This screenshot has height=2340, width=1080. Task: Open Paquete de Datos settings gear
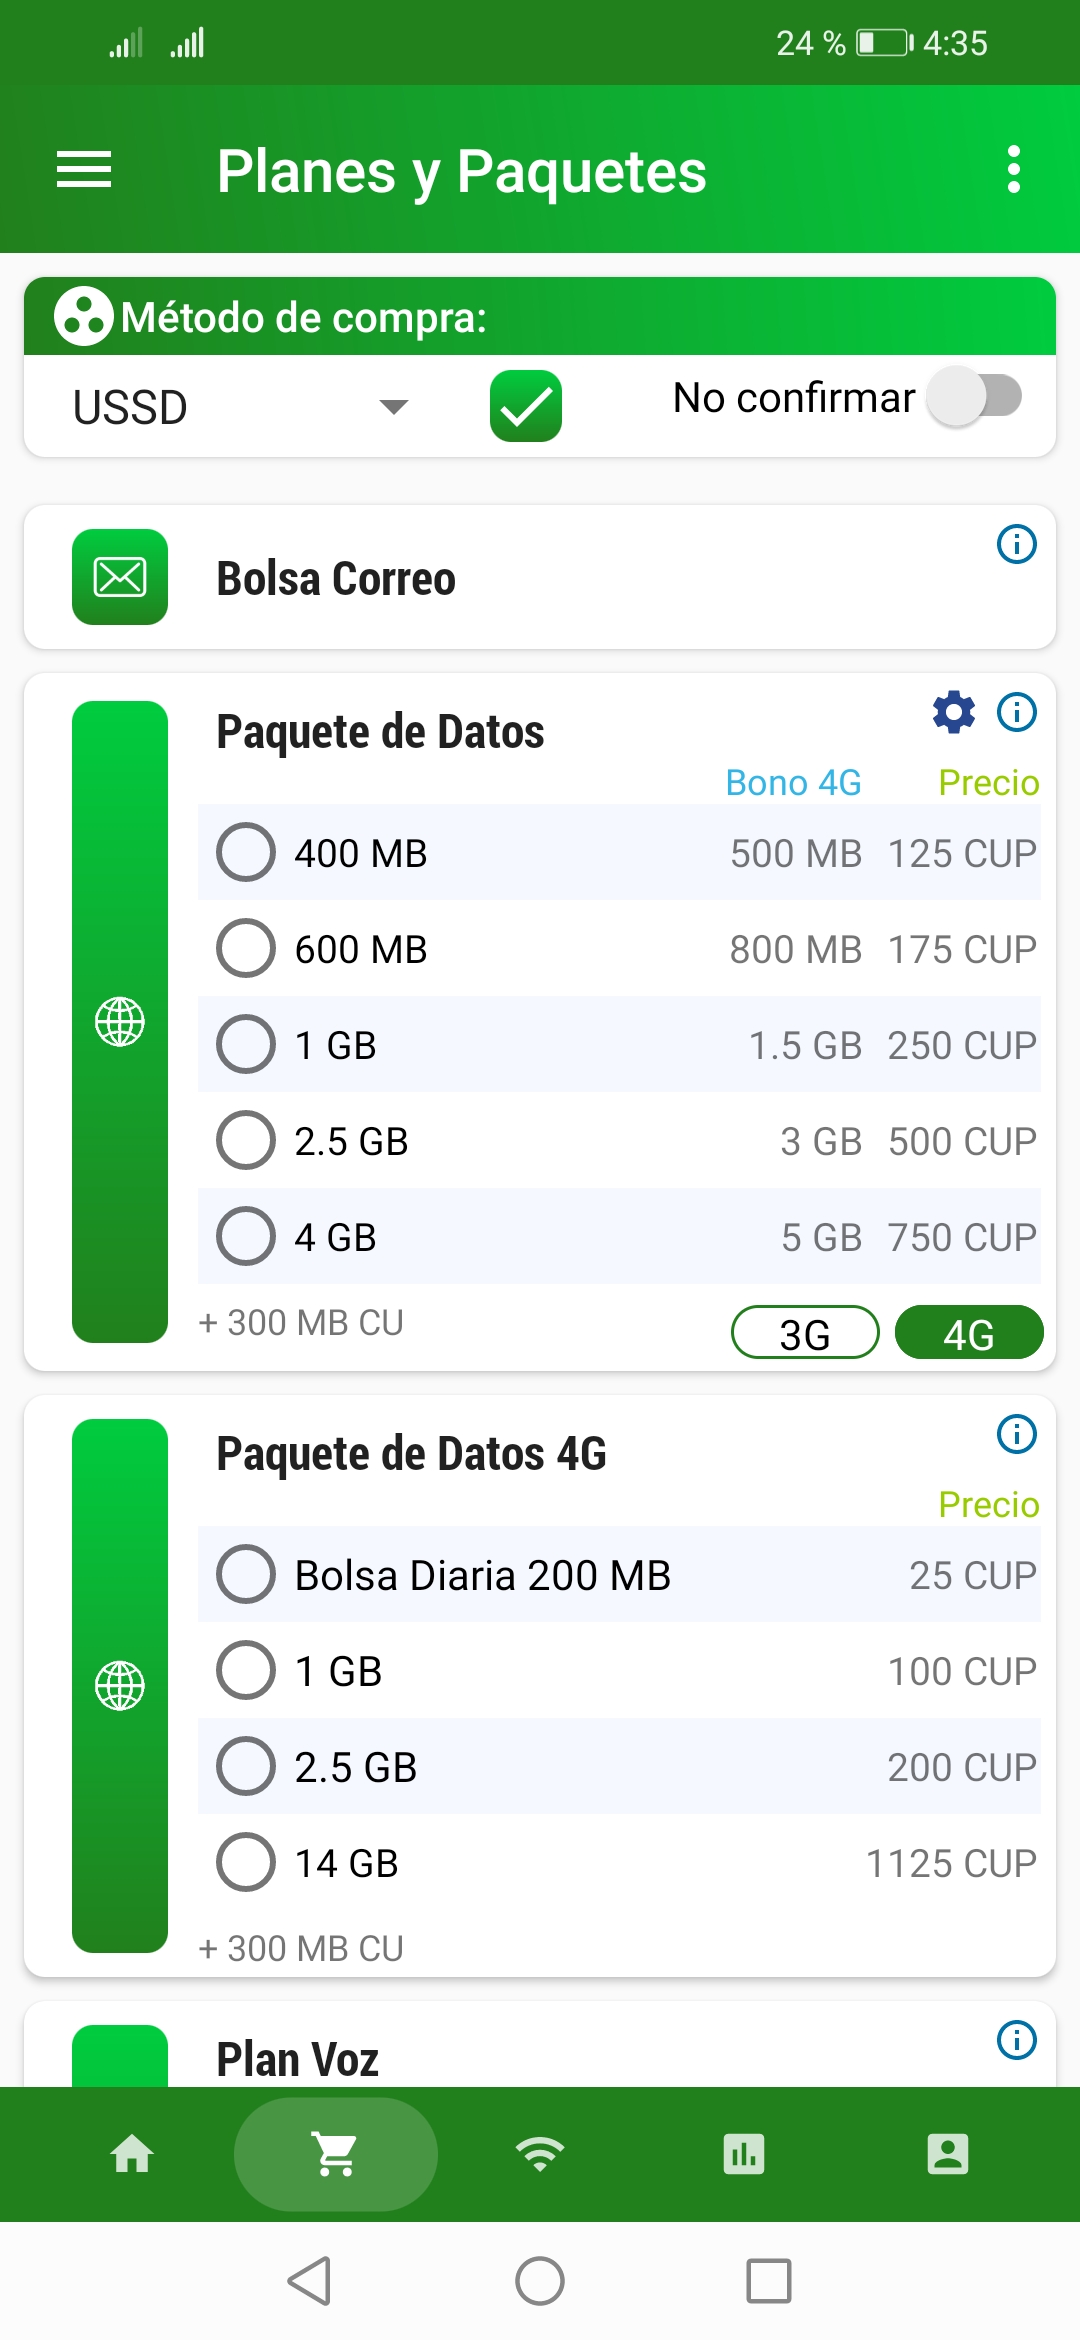tap(954, 712)
